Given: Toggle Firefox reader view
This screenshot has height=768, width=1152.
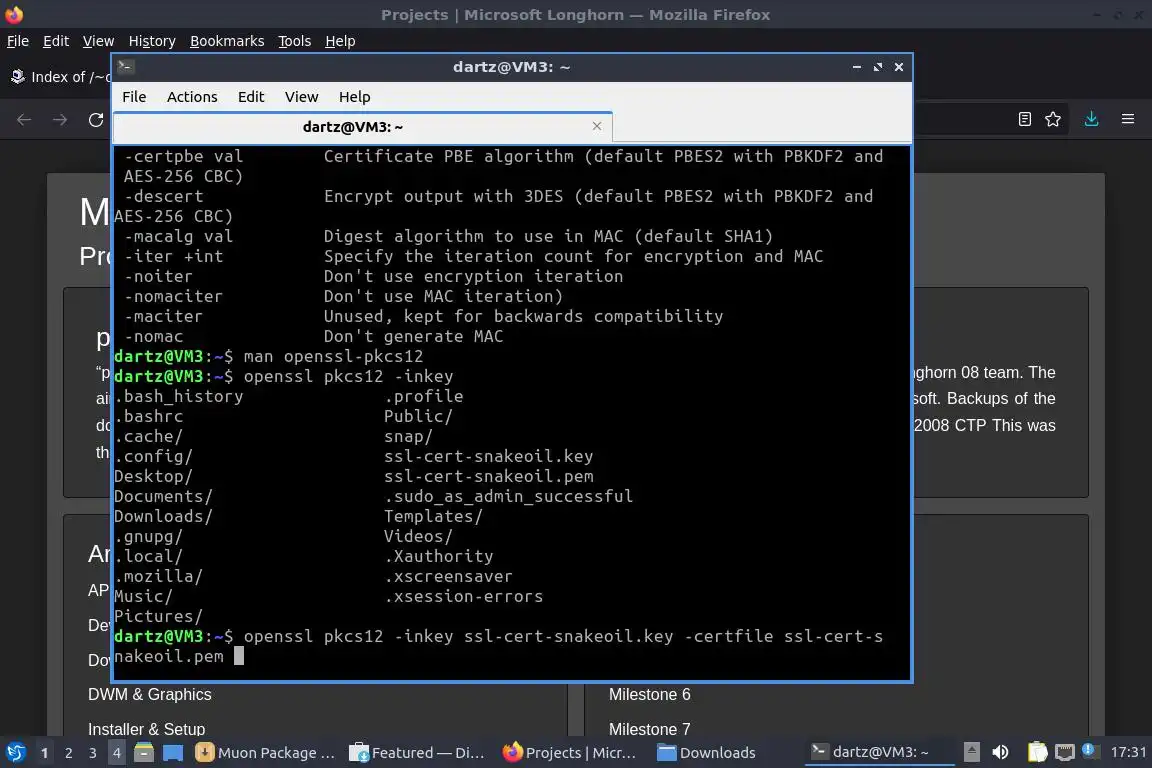Looking at the screenshot, I should pyautogui.click(x=1025, y=119).
